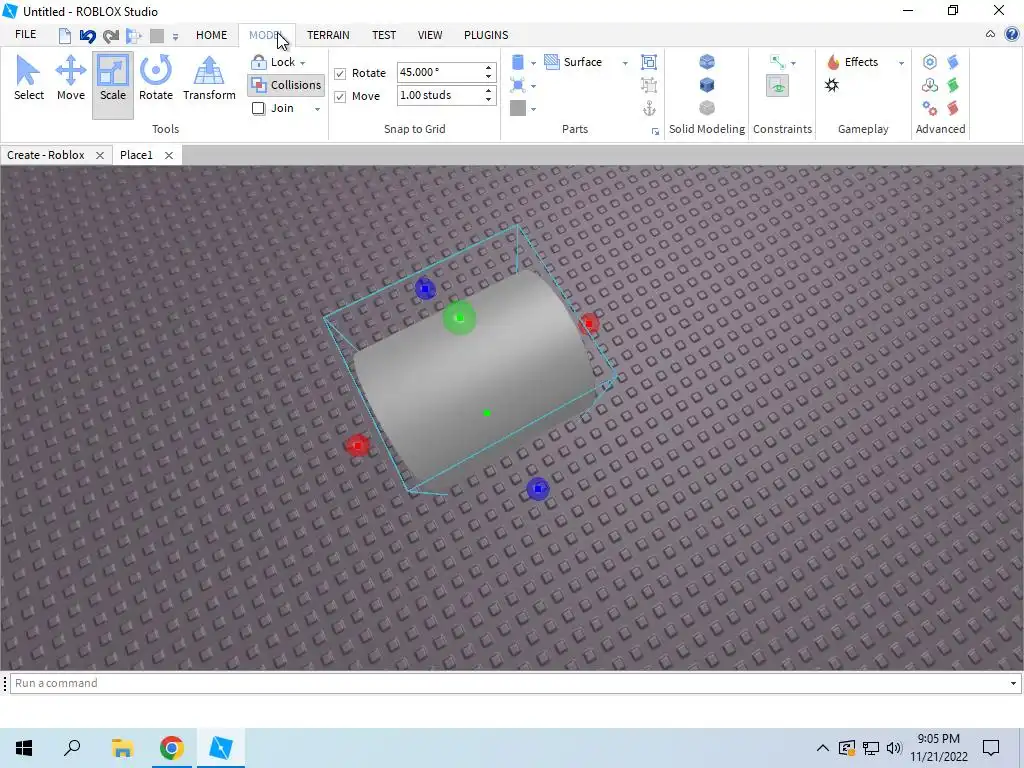Image resolution: width=1024 pixels, height=768 pixels.
Task: Click the gray part color swatch
Action: tap(517, 108)
